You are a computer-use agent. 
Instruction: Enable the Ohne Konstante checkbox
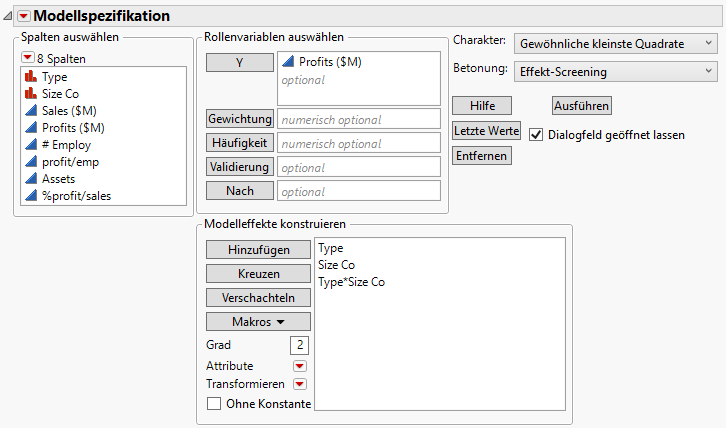213,403
